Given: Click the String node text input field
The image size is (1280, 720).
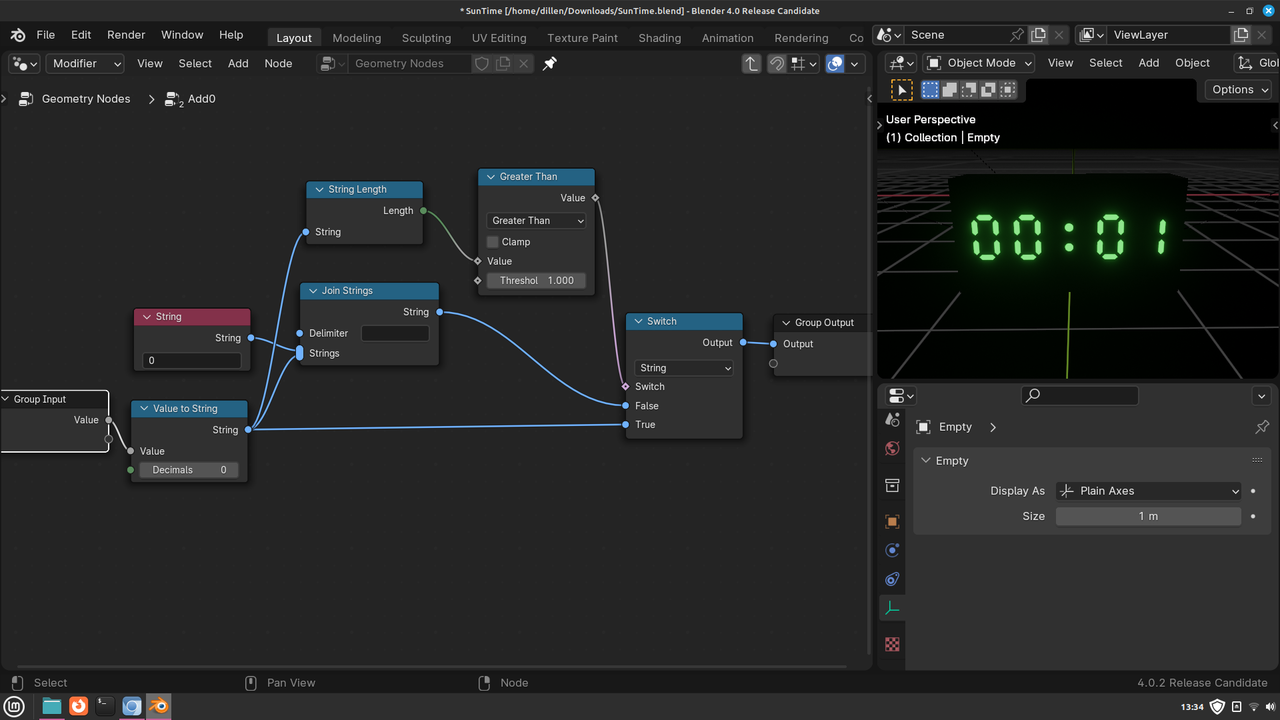Looking at the screenshot, I should point(192,360).
